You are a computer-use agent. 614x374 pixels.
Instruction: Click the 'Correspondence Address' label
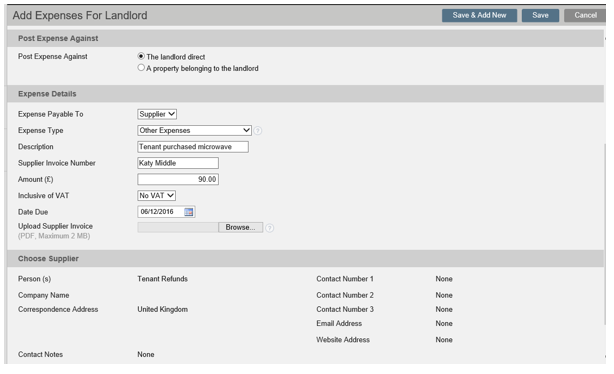coord(58,309)
